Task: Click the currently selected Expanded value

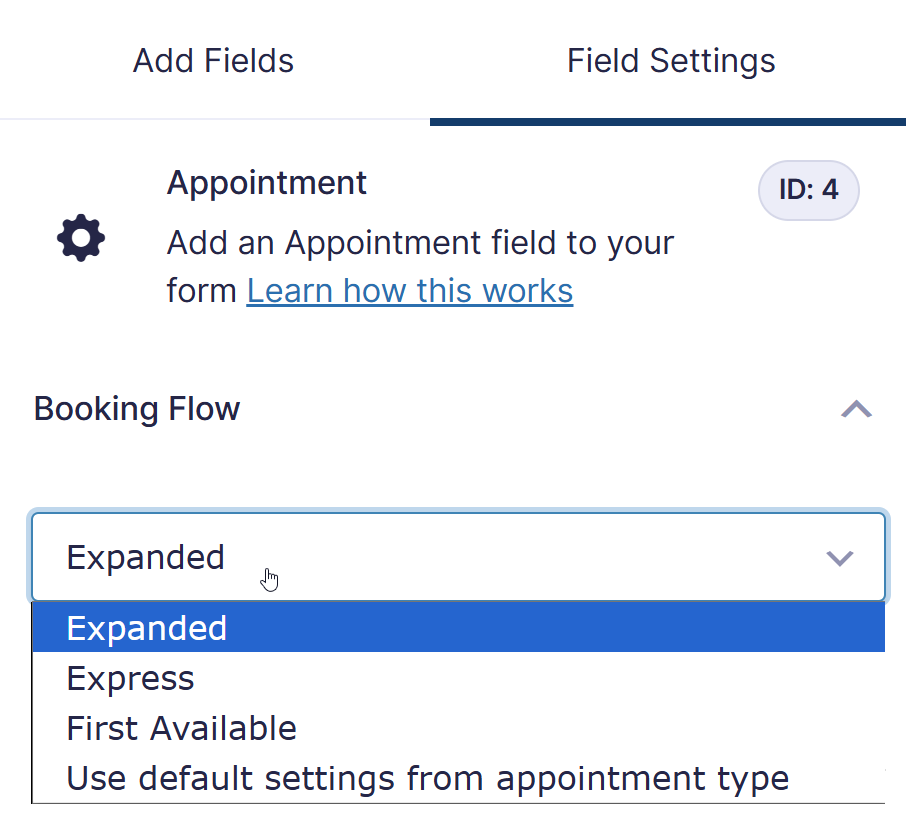Action: coord(145,556)
